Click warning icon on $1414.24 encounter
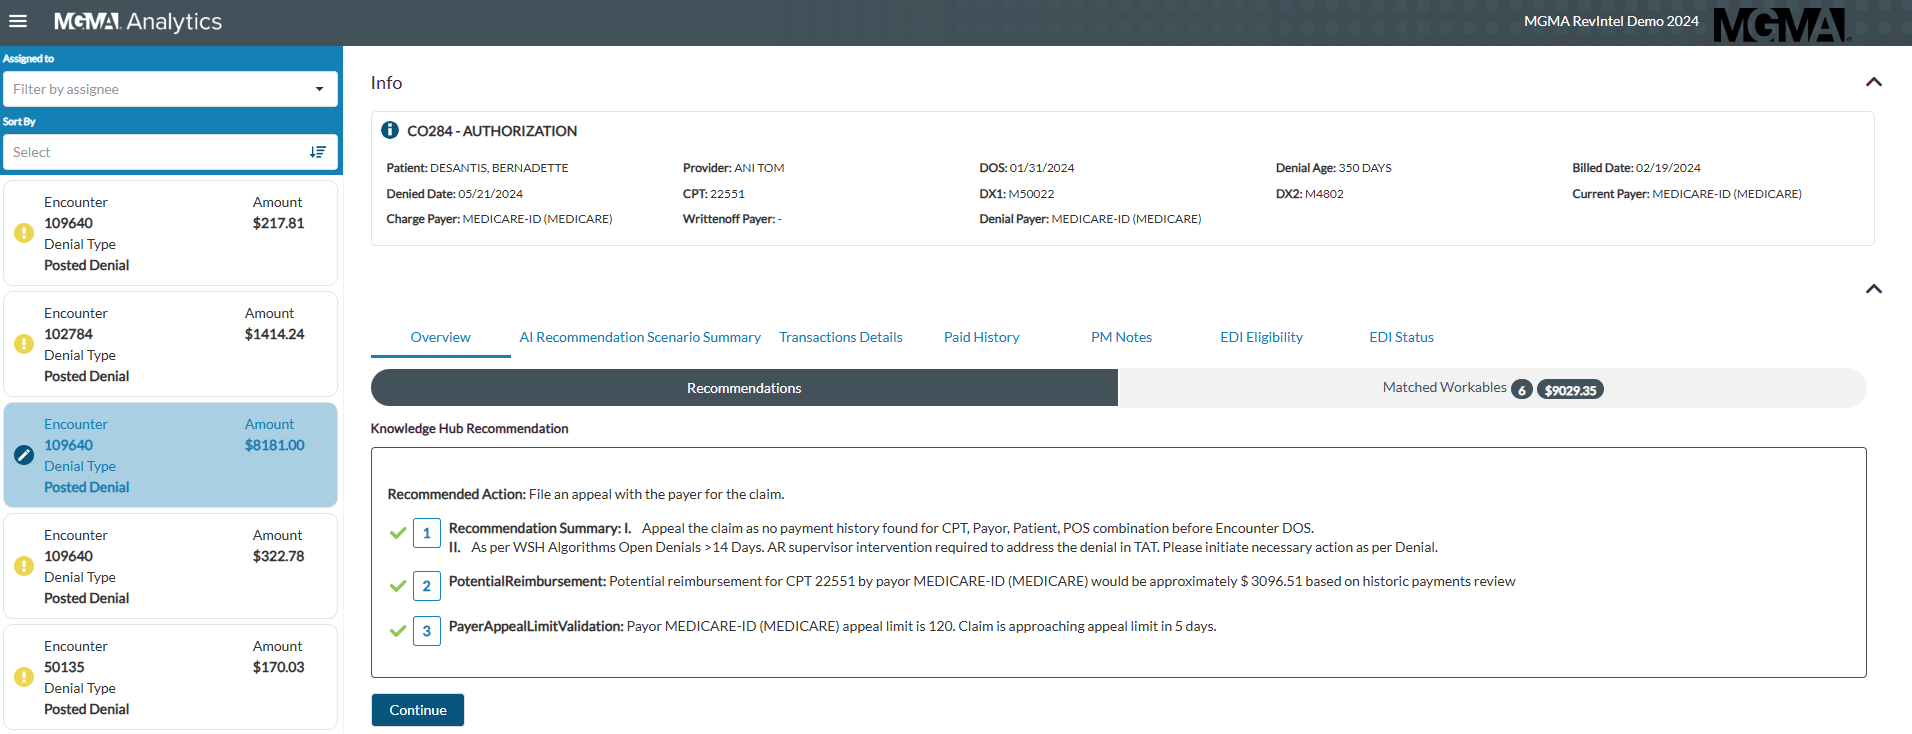Viewport: 1912px width, 734px height. tap(24, 344)
